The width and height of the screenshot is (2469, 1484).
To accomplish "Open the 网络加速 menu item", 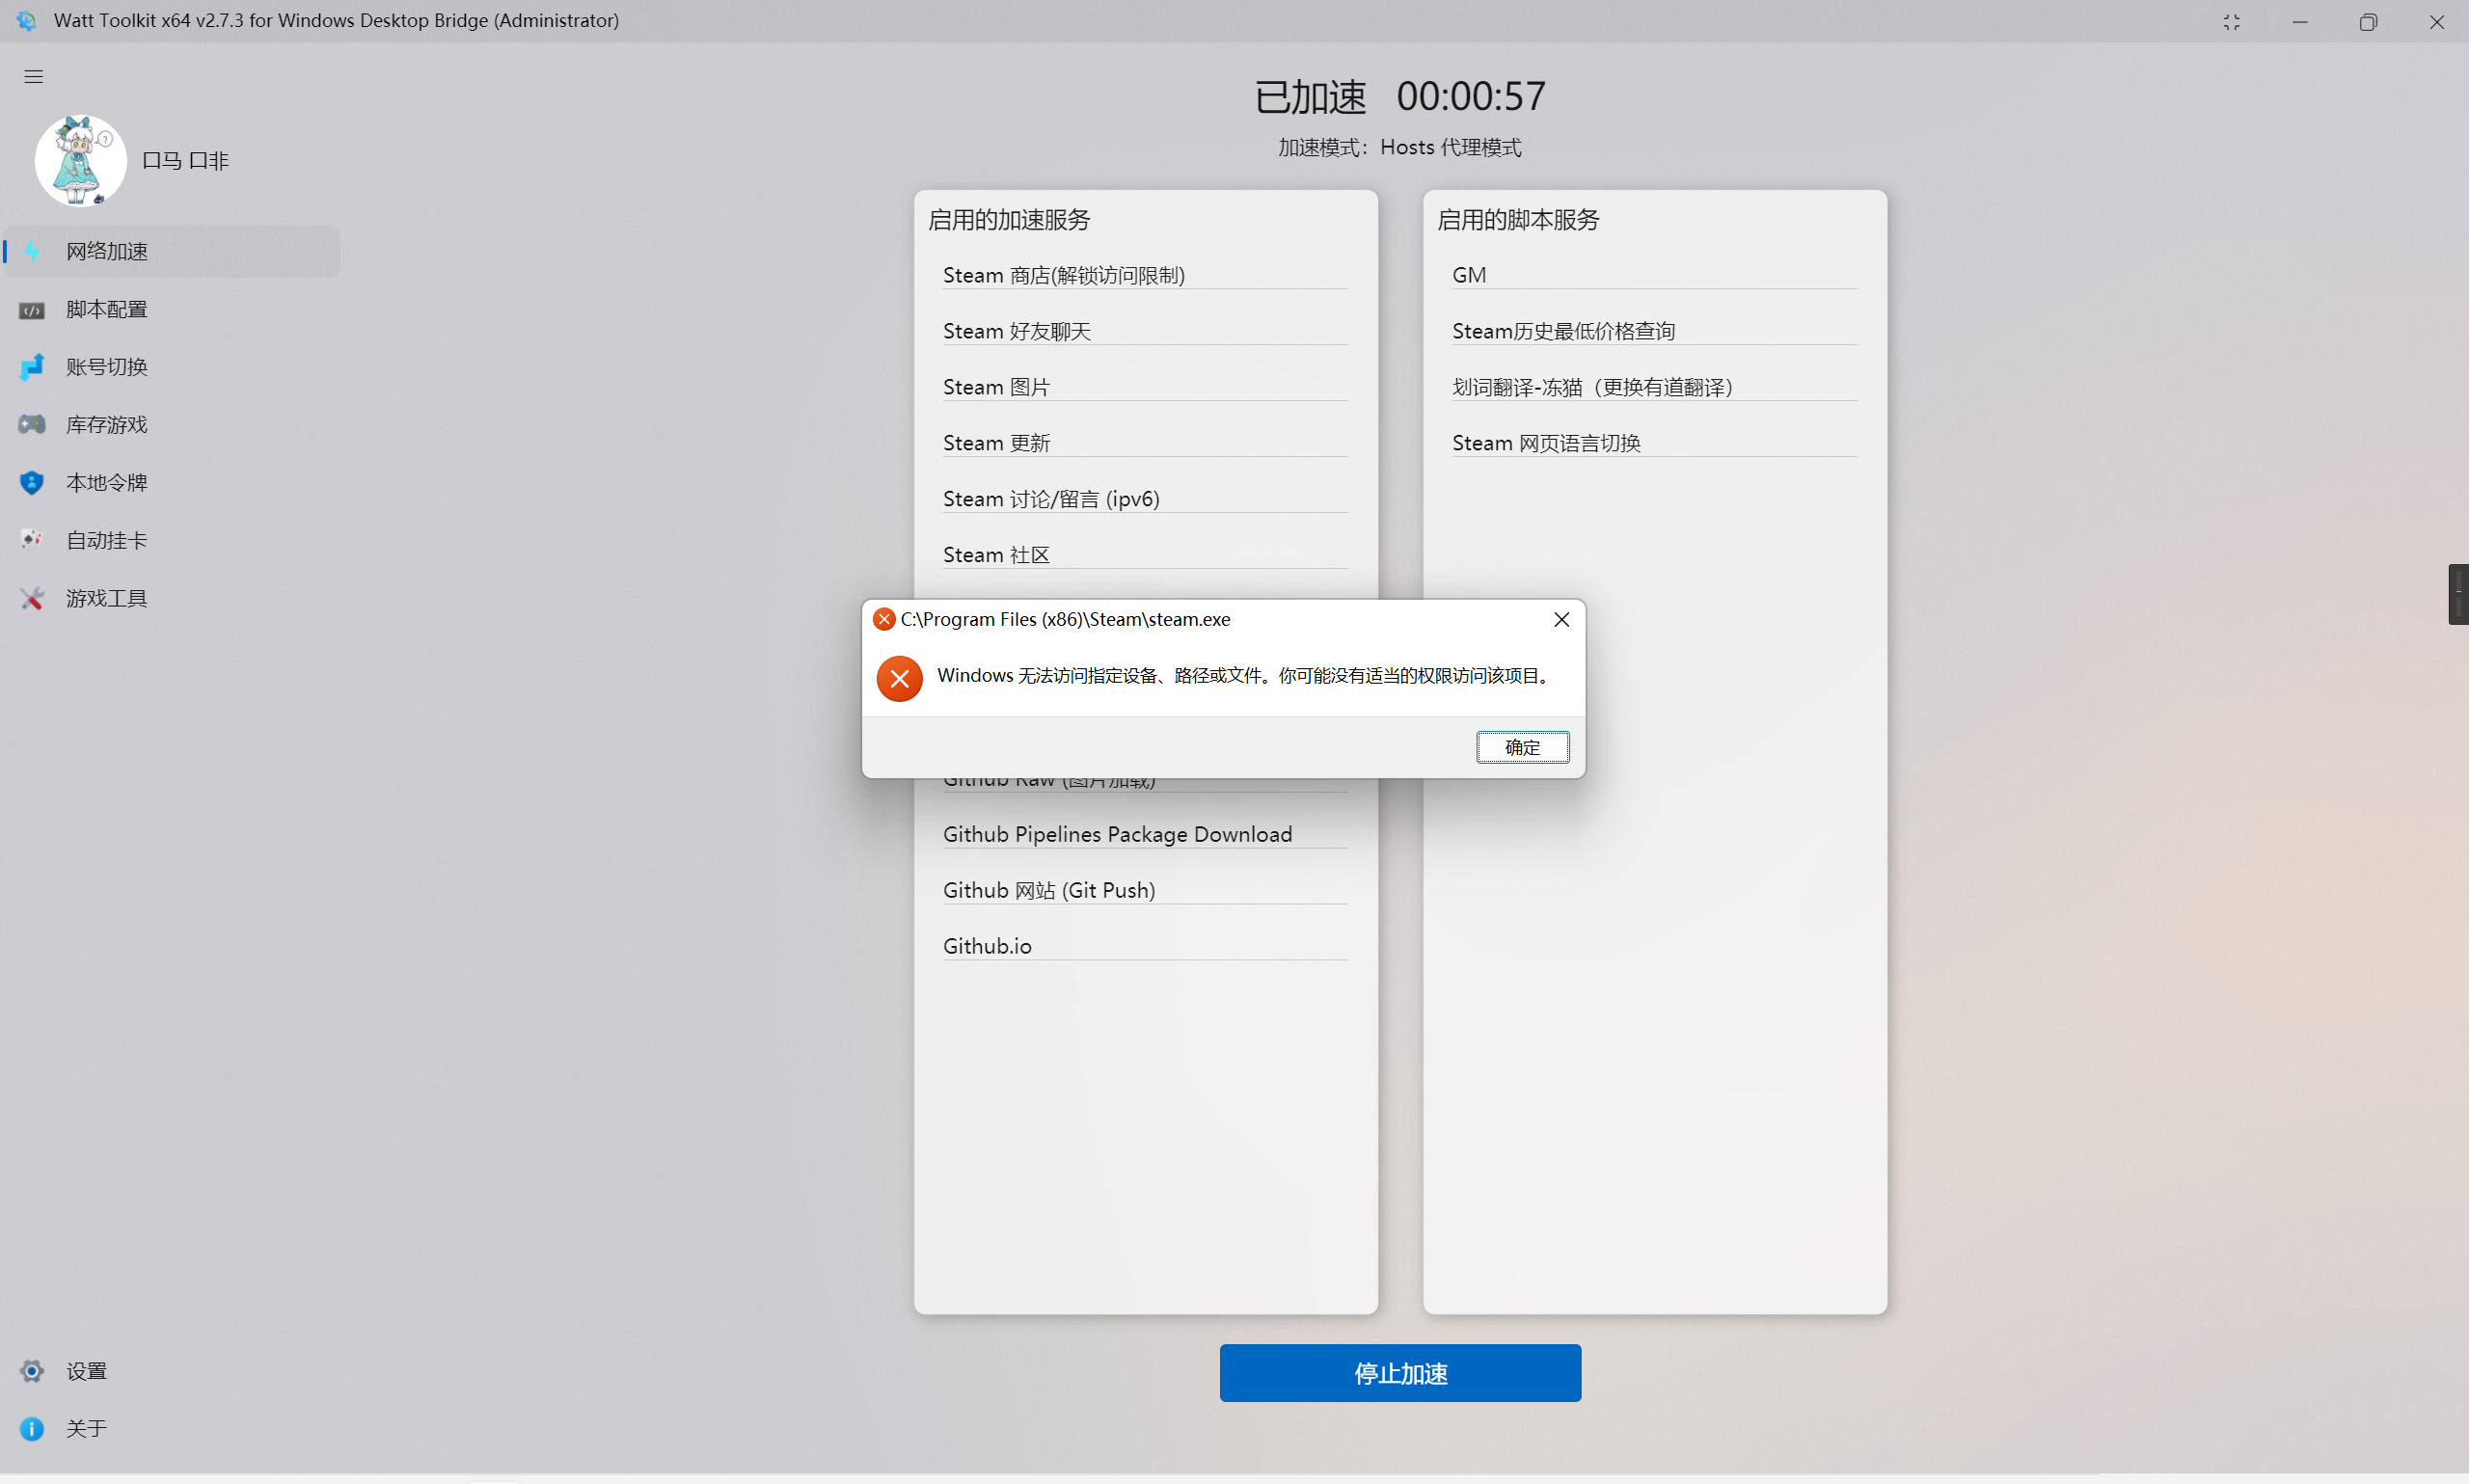I will [172, 251].
